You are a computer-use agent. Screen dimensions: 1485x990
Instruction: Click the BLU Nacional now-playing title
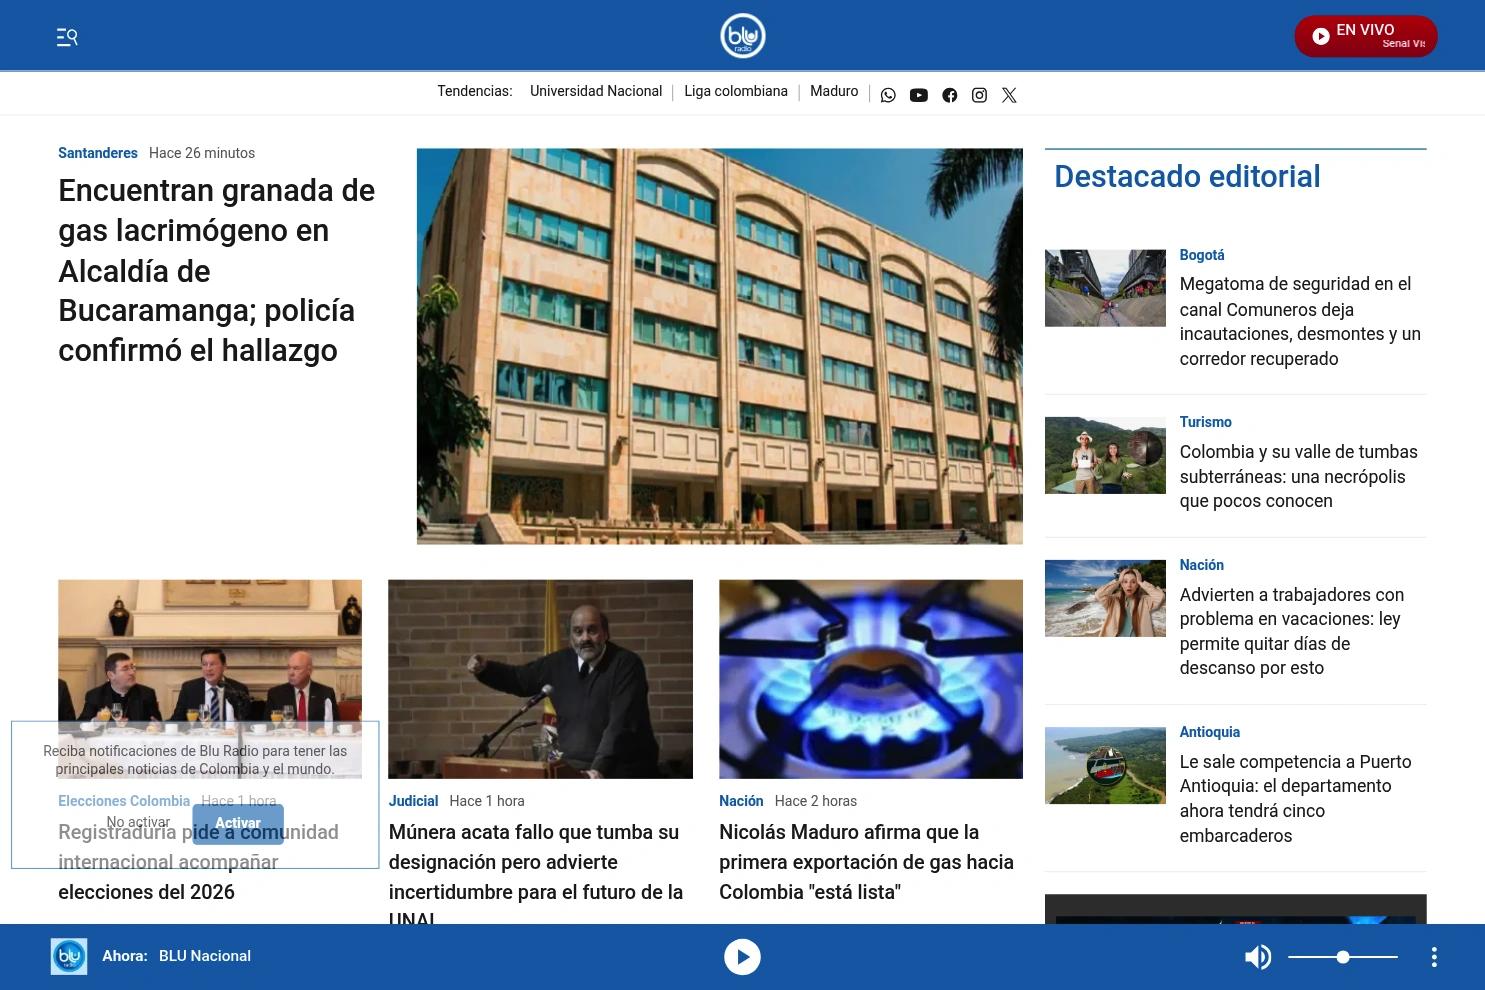tap(205, 956)
